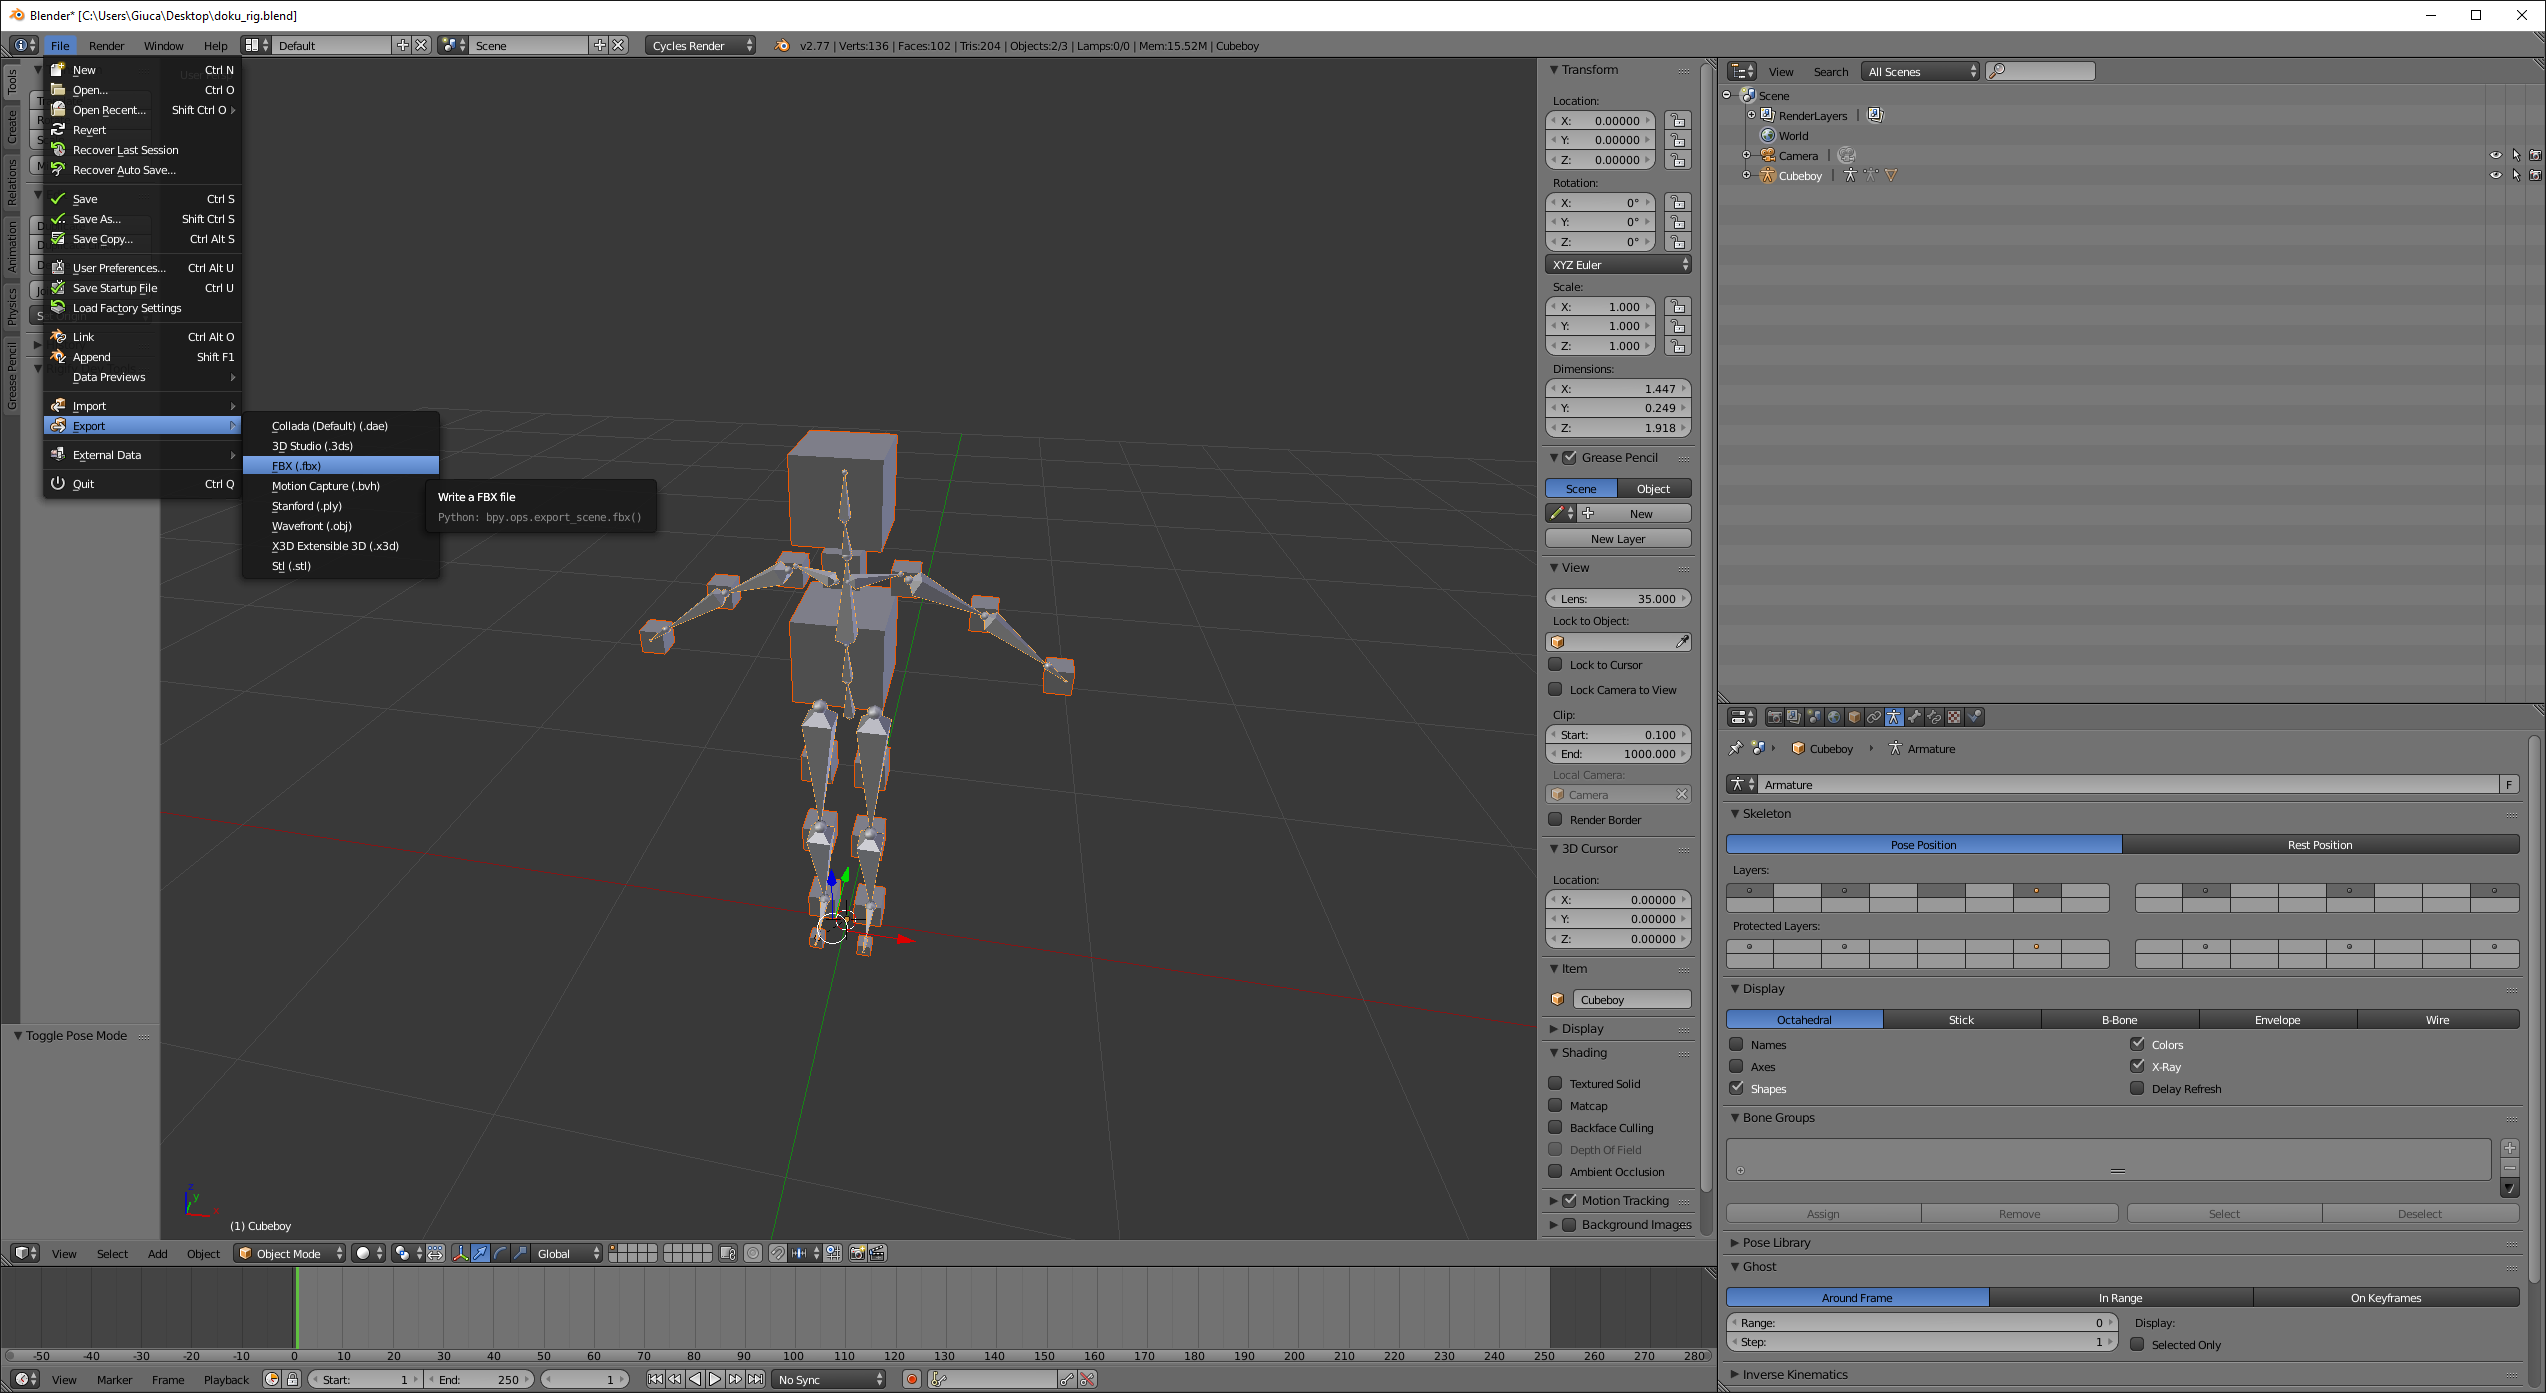Click the auto-keyframe record button
This screenshot has width=2546, height=1393.
pyautogui.click(x=911, y=1379)
